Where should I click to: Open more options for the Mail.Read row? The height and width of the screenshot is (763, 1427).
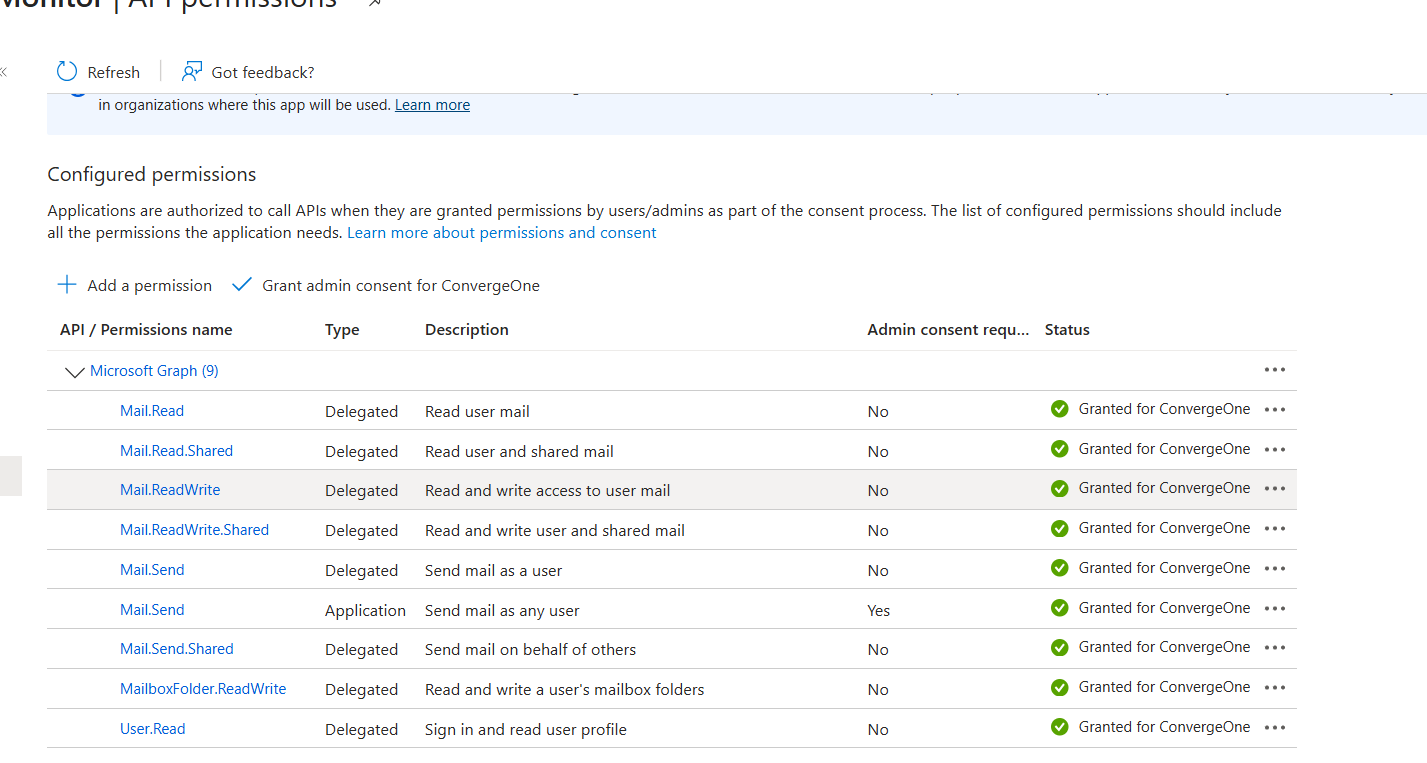(x=1274, y=410)
